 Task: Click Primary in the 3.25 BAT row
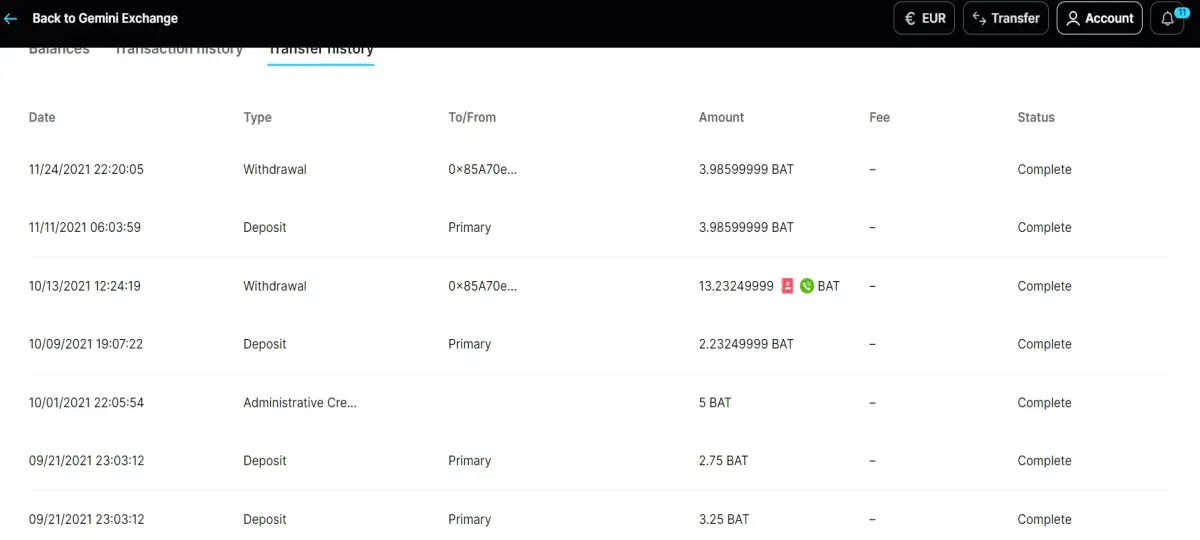coord(470,520)
